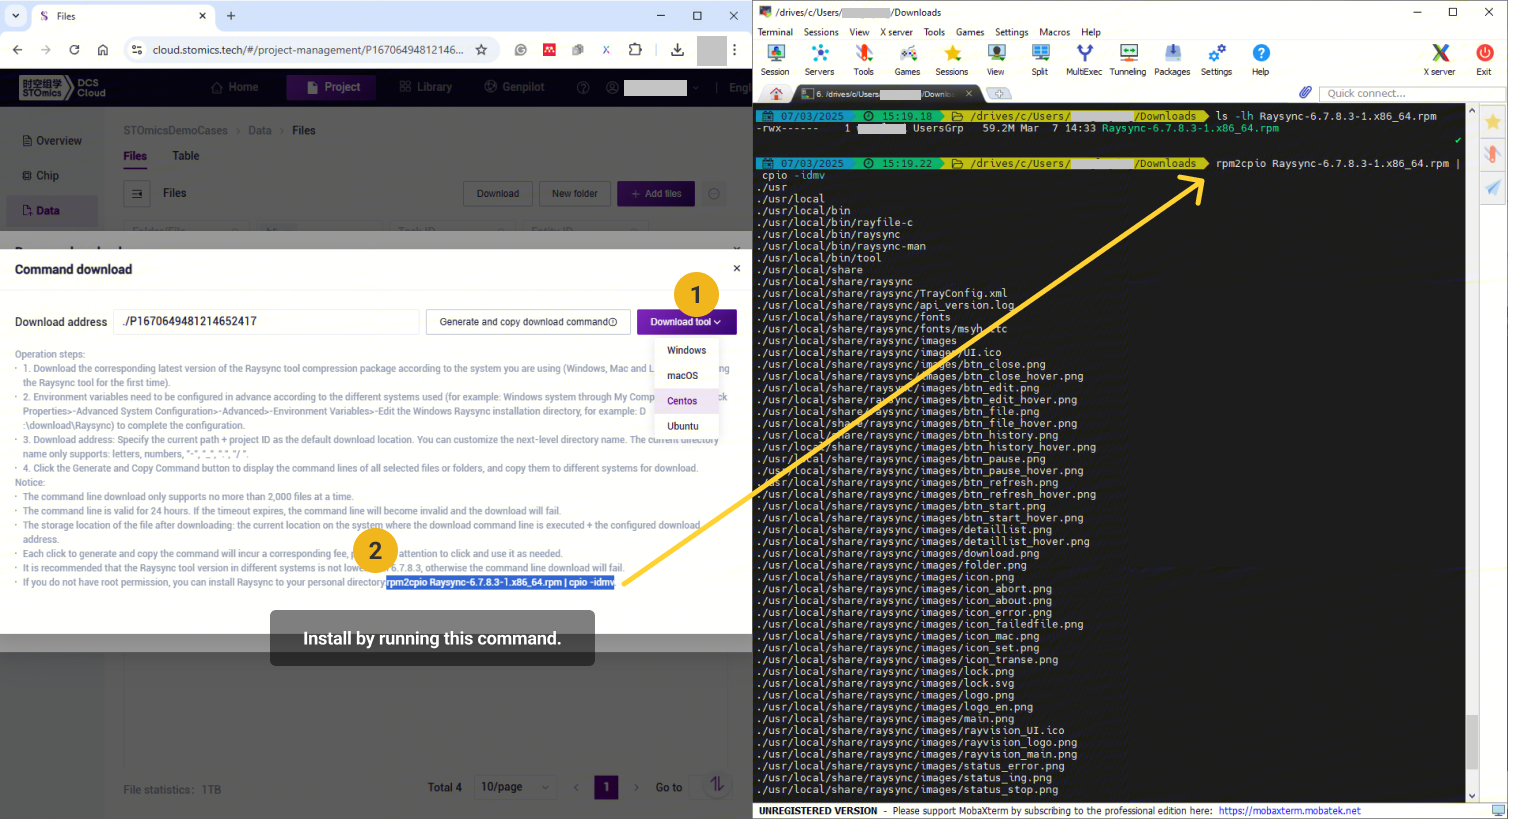Open Chrome tab search dropdown arrow

pyautogui.click(x=16, y=16)
